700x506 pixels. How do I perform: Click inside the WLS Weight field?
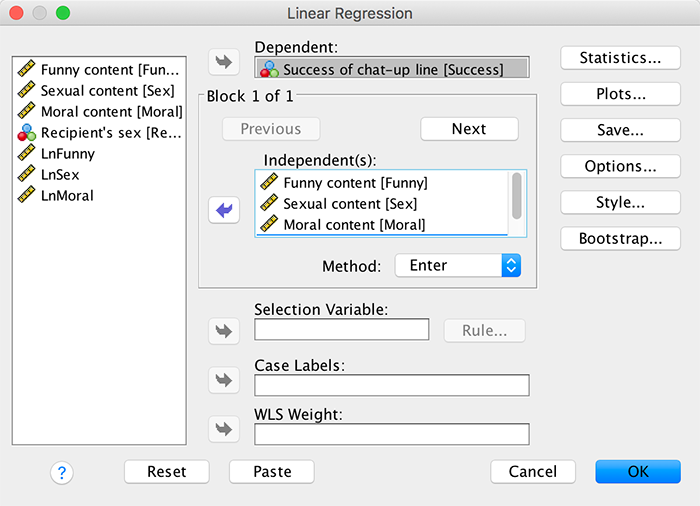click(392, 434)
